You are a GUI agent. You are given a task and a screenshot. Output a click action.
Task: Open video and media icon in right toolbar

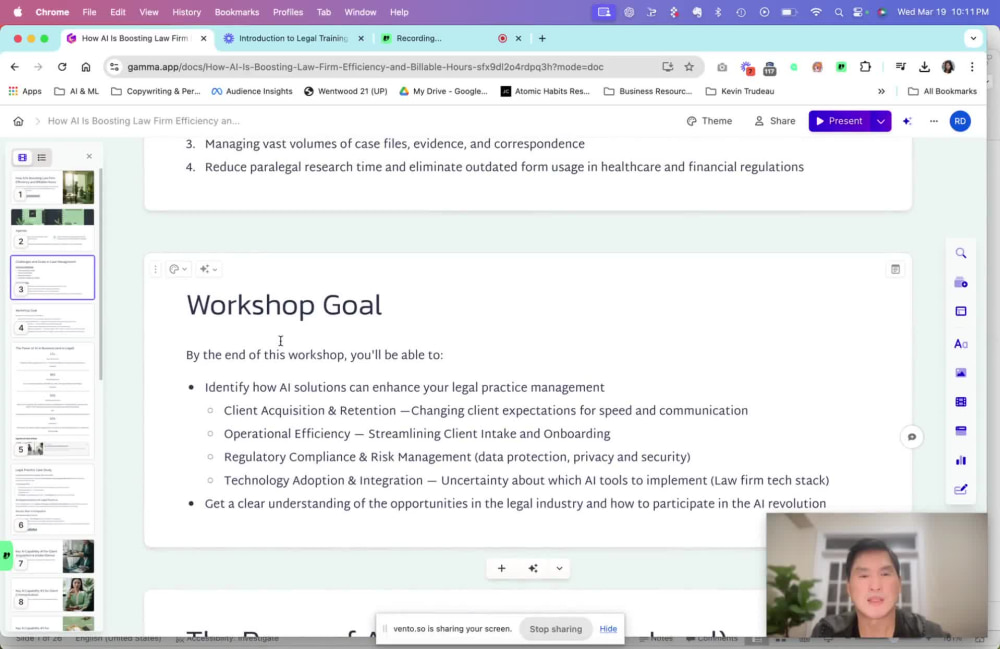960,402
